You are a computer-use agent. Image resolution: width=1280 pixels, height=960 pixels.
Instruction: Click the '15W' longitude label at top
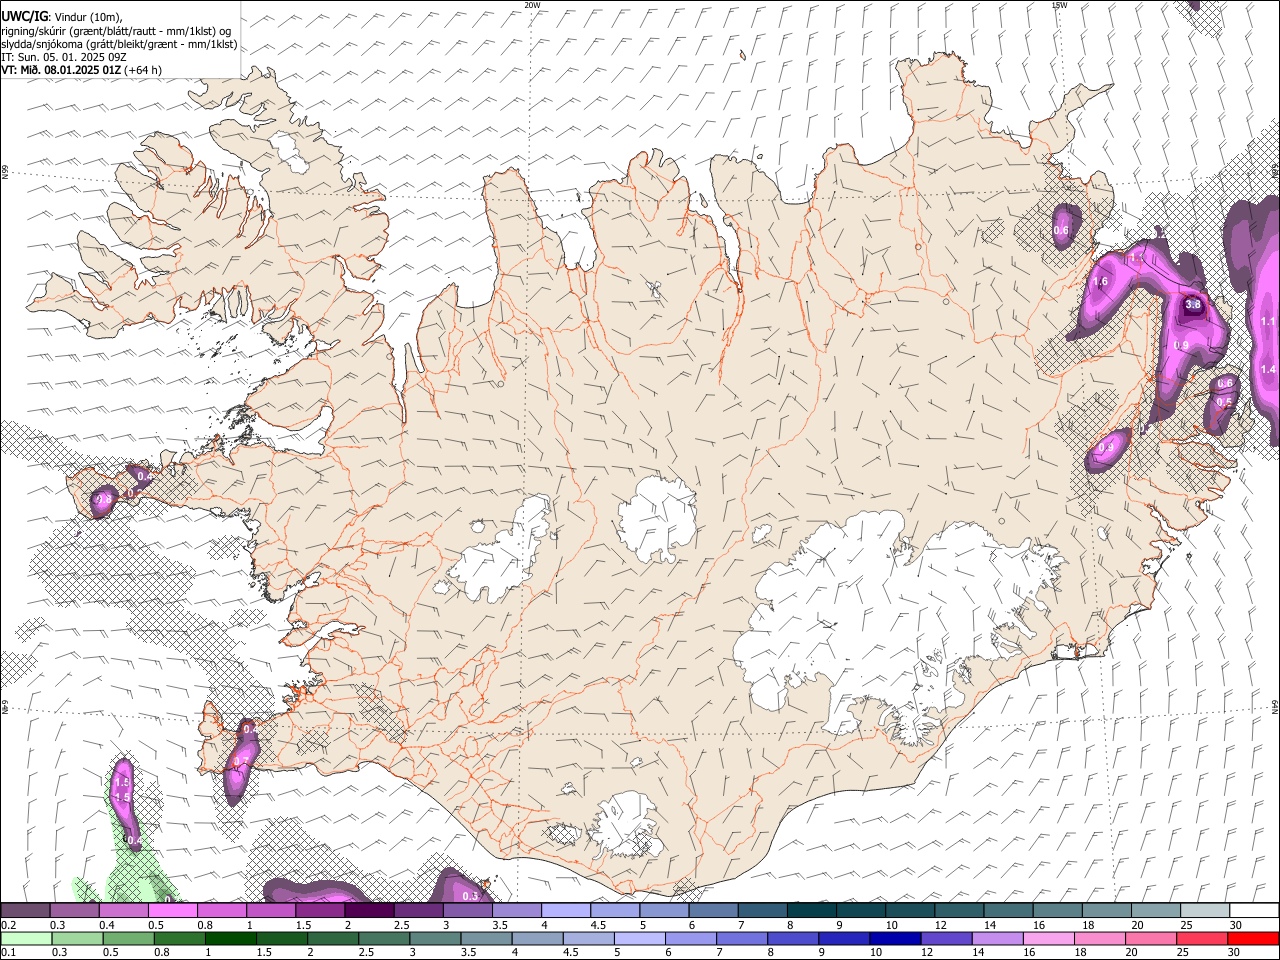1059,5
